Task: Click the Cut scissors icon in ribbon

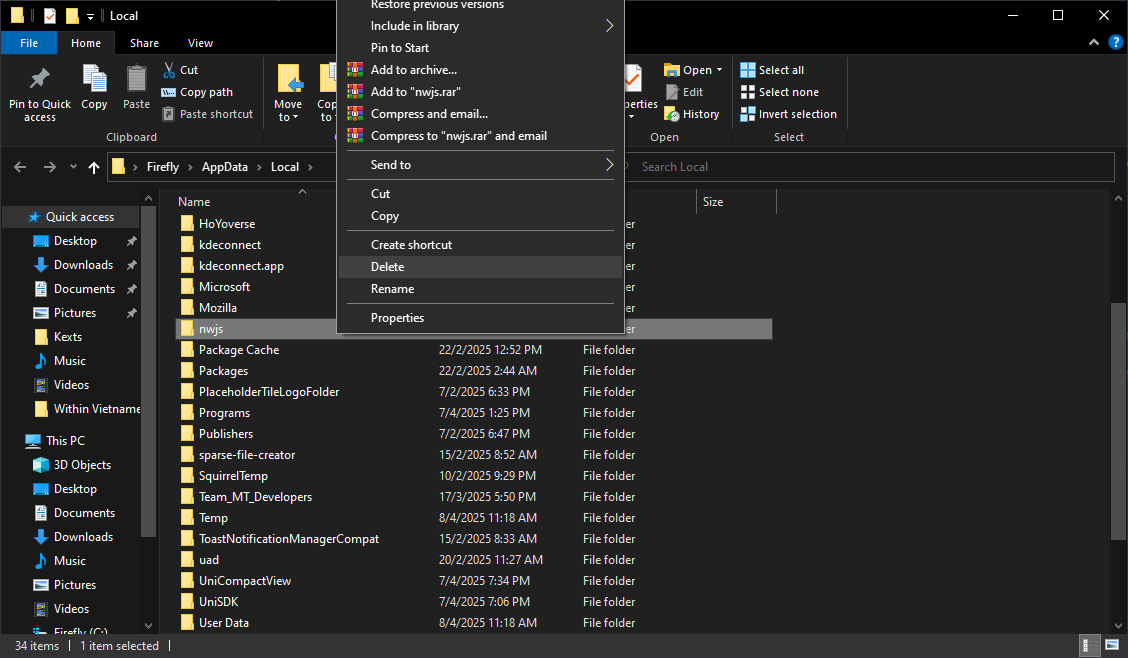Action: (168, 70)
